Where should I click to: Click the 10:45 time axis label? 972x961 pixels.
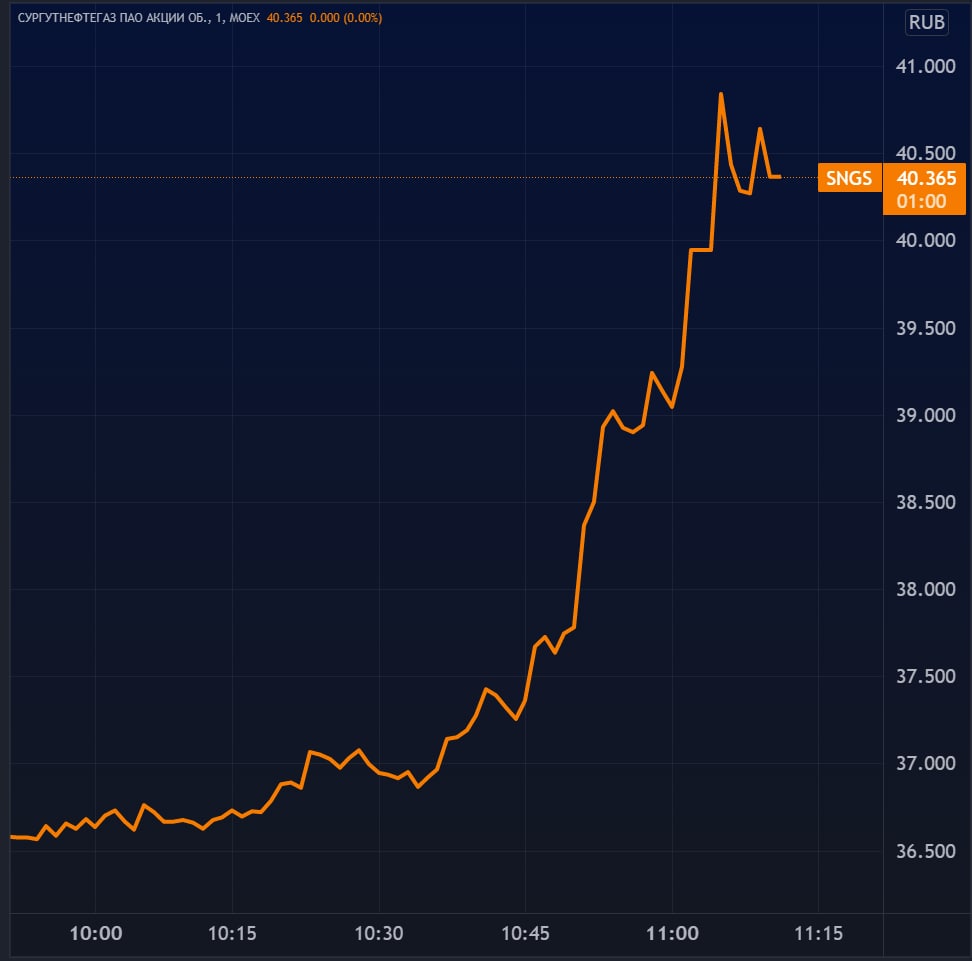[525, 933]
